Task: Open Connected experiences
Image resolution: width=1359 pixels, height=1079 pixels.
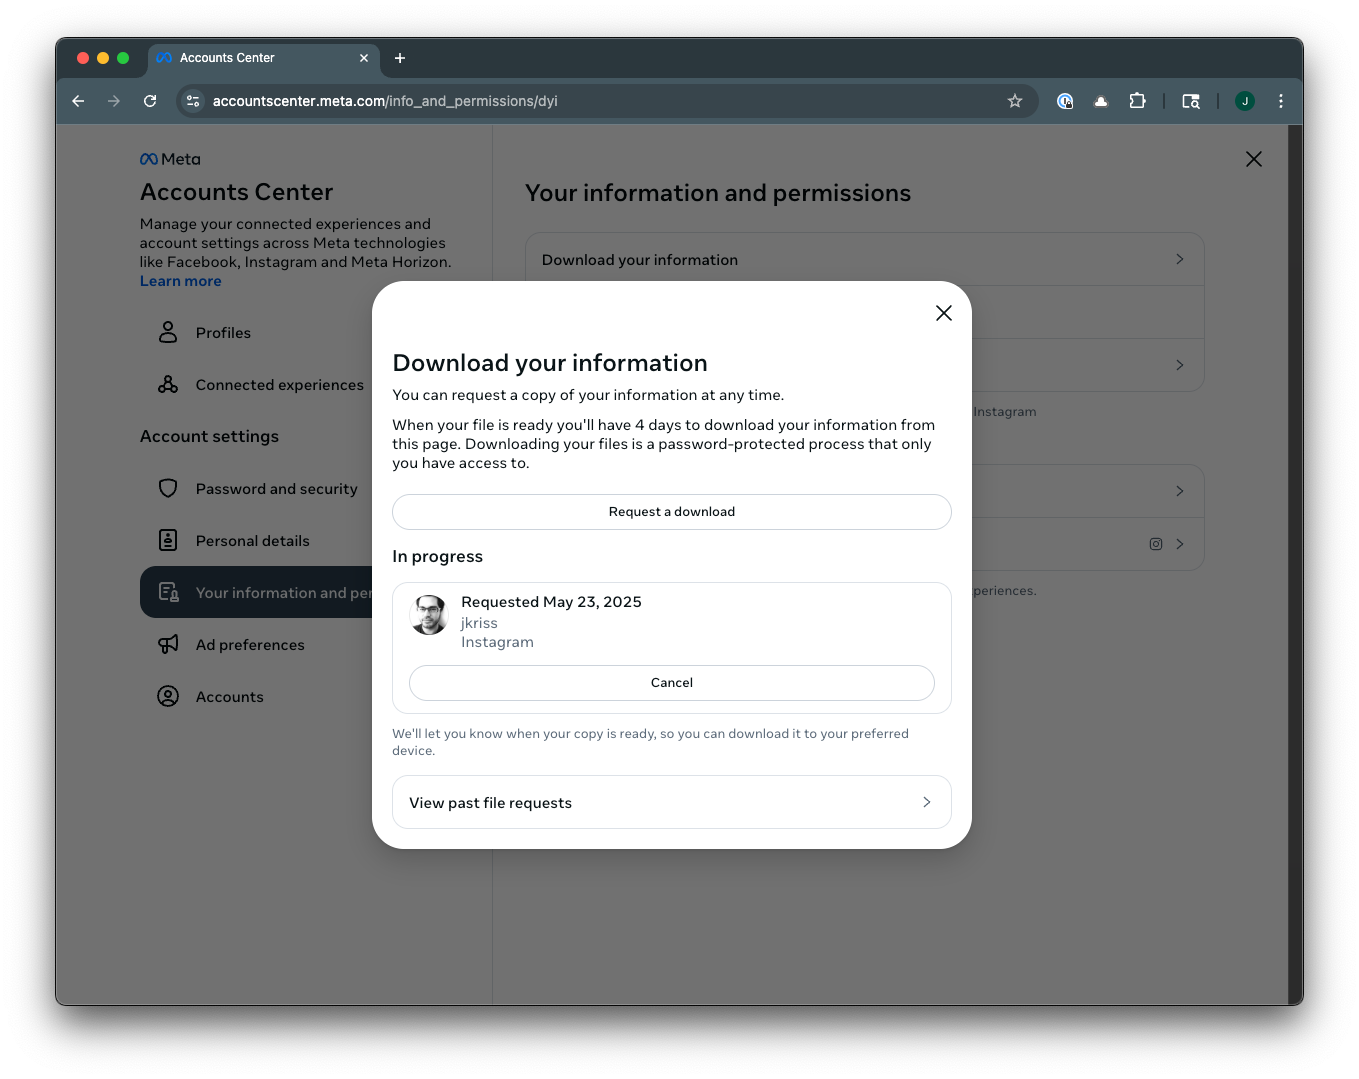Action: pyautogui.click(x=256, y=385)
